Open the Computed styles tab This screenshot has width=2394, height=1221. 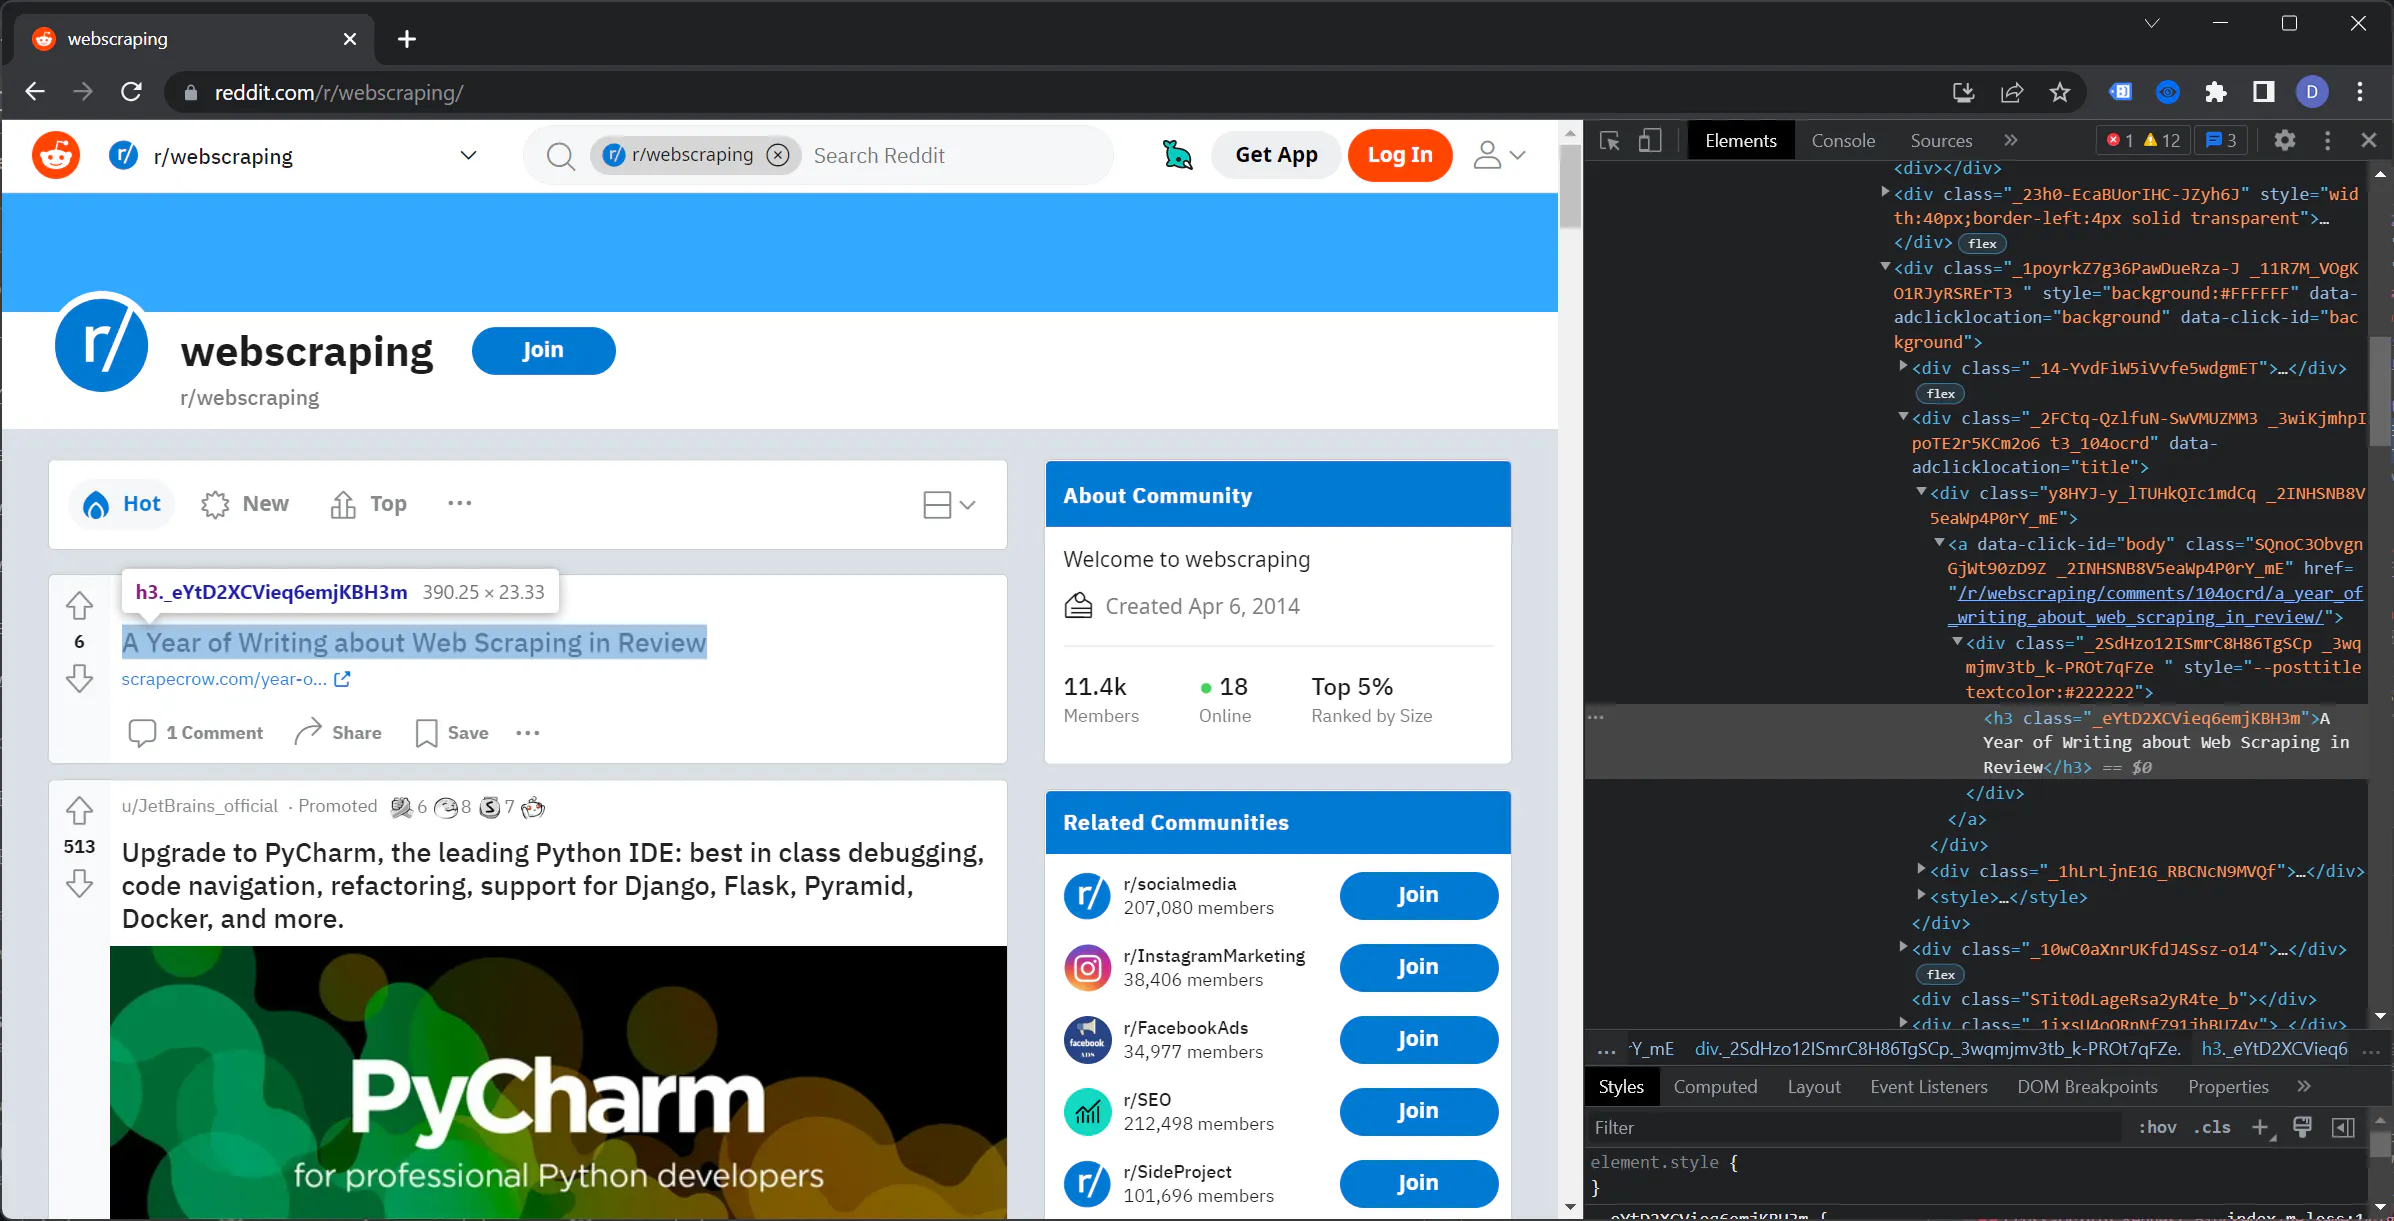[1715, 1087]
